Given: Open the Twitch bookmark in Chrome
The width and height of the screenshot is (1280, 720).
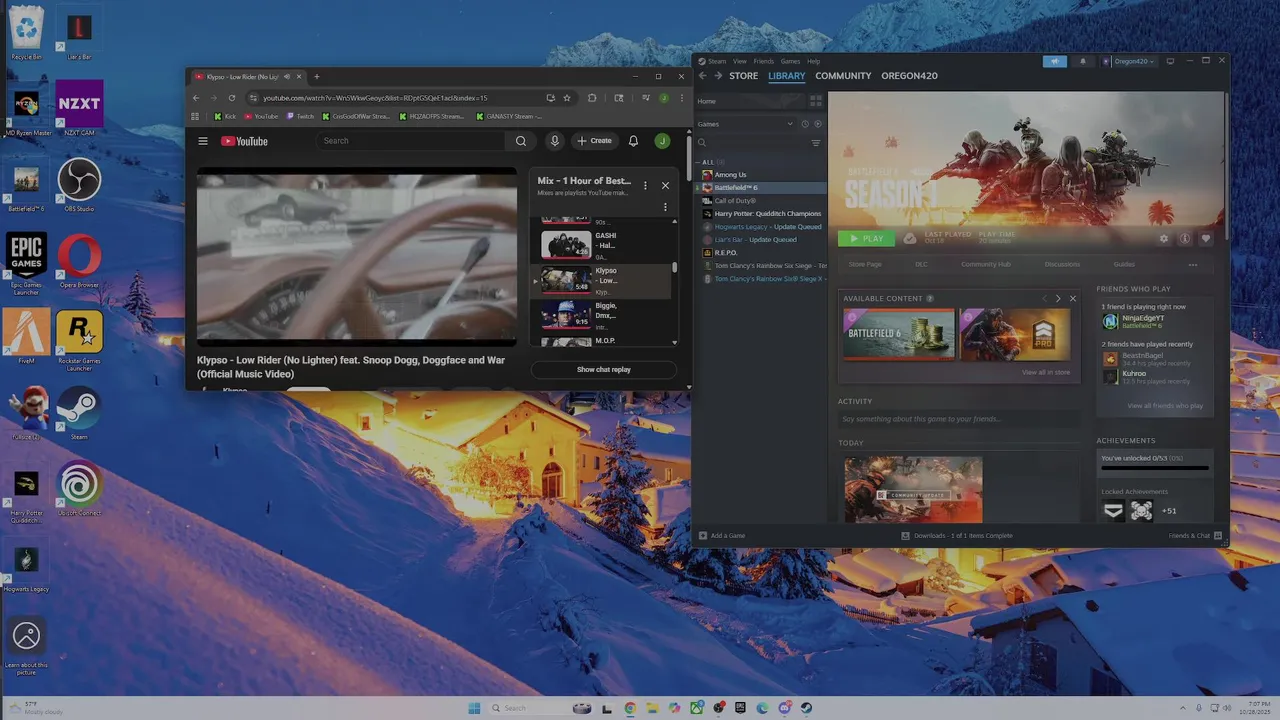Looking at the screenshot, I should [x=300, y=117].
